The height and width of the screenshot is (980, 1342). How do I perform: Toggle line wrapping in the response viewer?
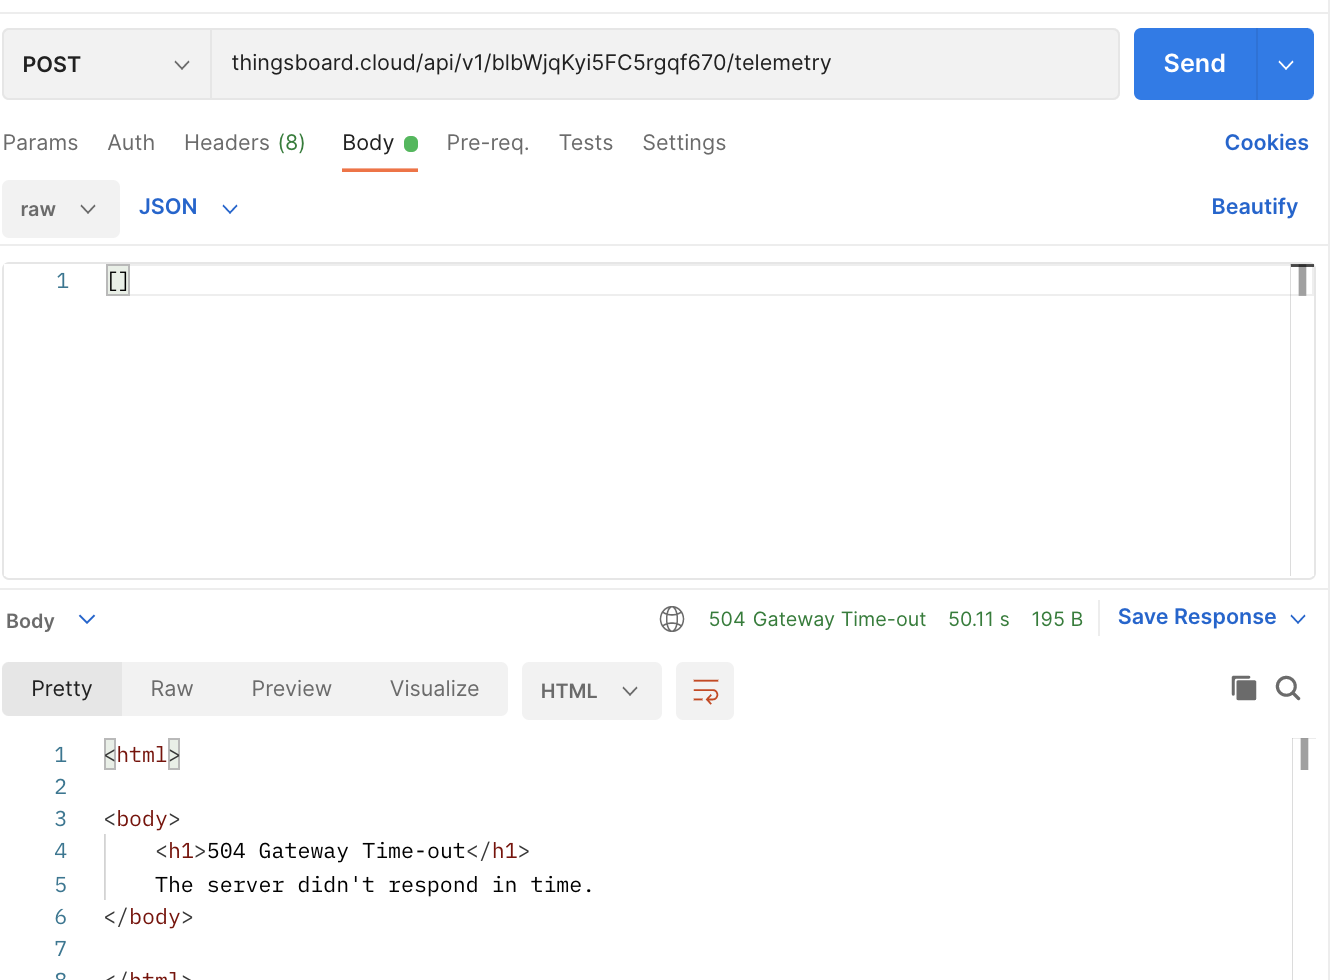click(705, 690)
